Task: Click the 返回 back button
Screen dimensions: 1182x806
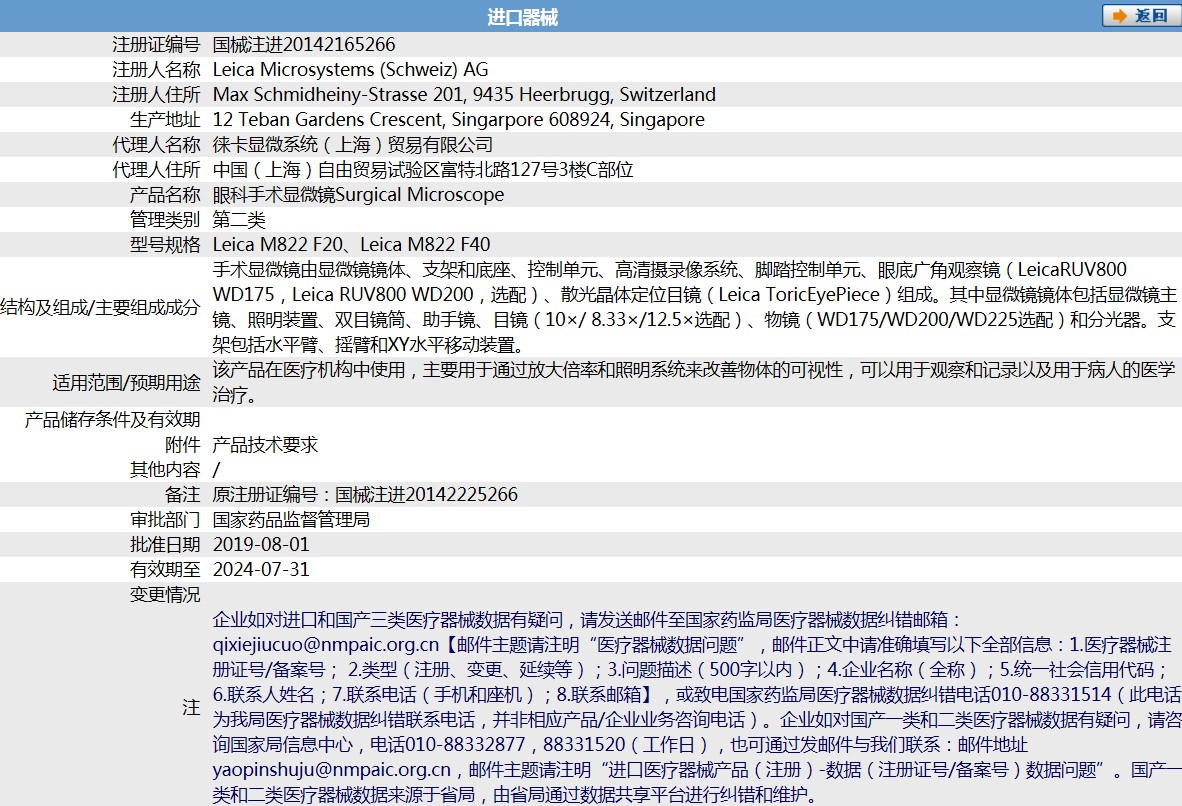Action: click(x=1141, y=16)
